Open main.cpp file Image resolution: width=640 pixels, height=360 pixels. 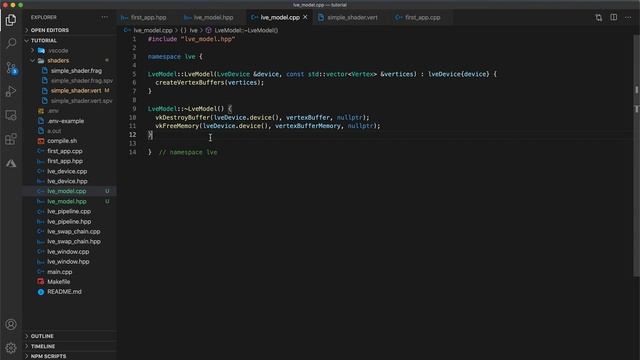point(60,271)
